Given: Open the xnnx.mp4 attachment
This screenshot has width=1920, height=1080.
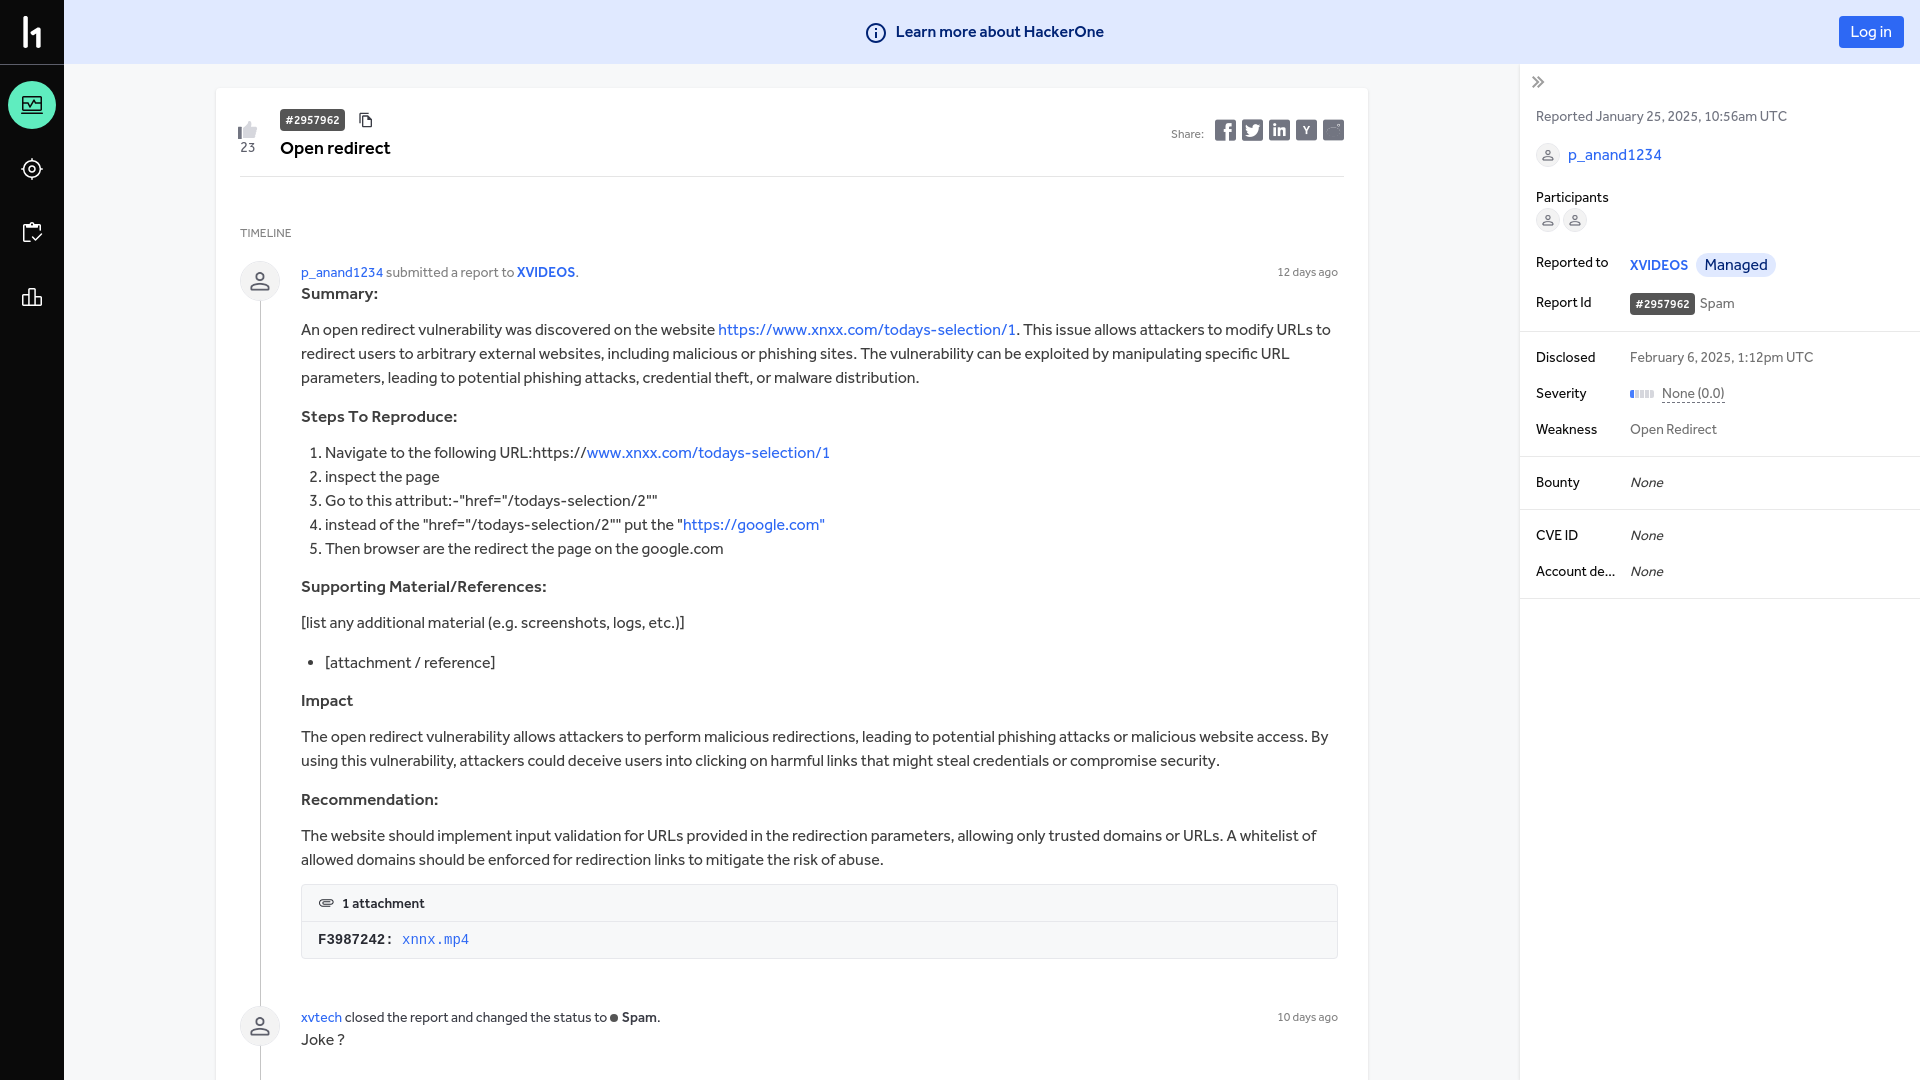Looking at the screenshot, I should [x=435, y=940].
